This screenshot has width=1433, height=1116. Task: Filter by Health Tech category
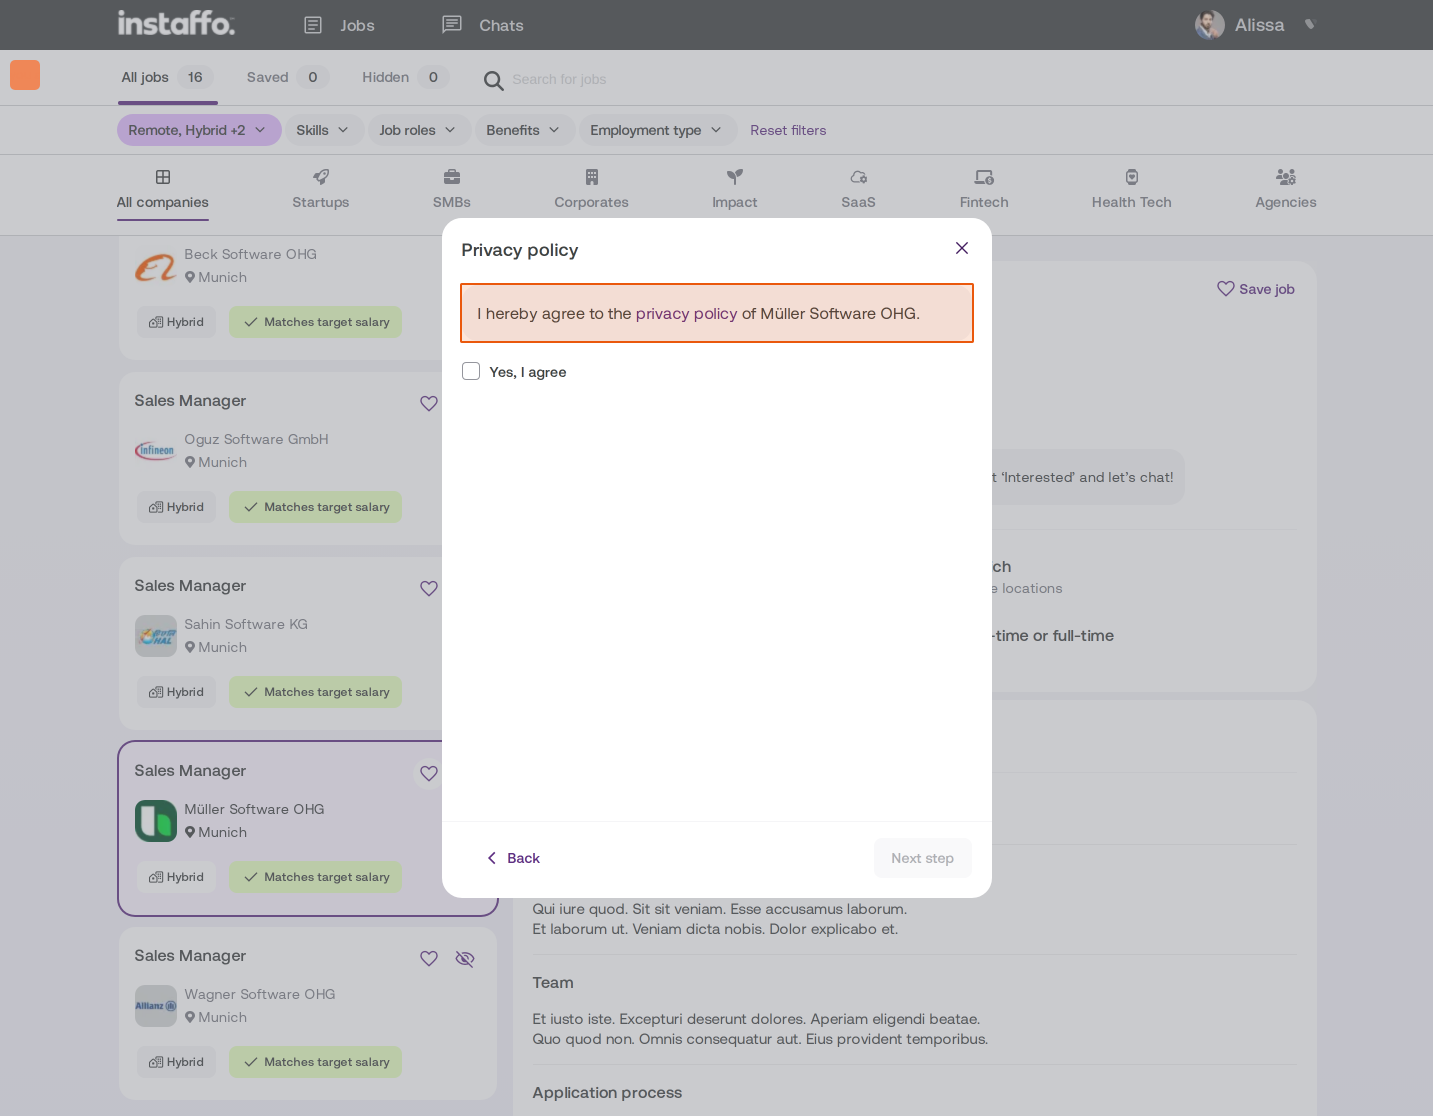(1132, 189)
